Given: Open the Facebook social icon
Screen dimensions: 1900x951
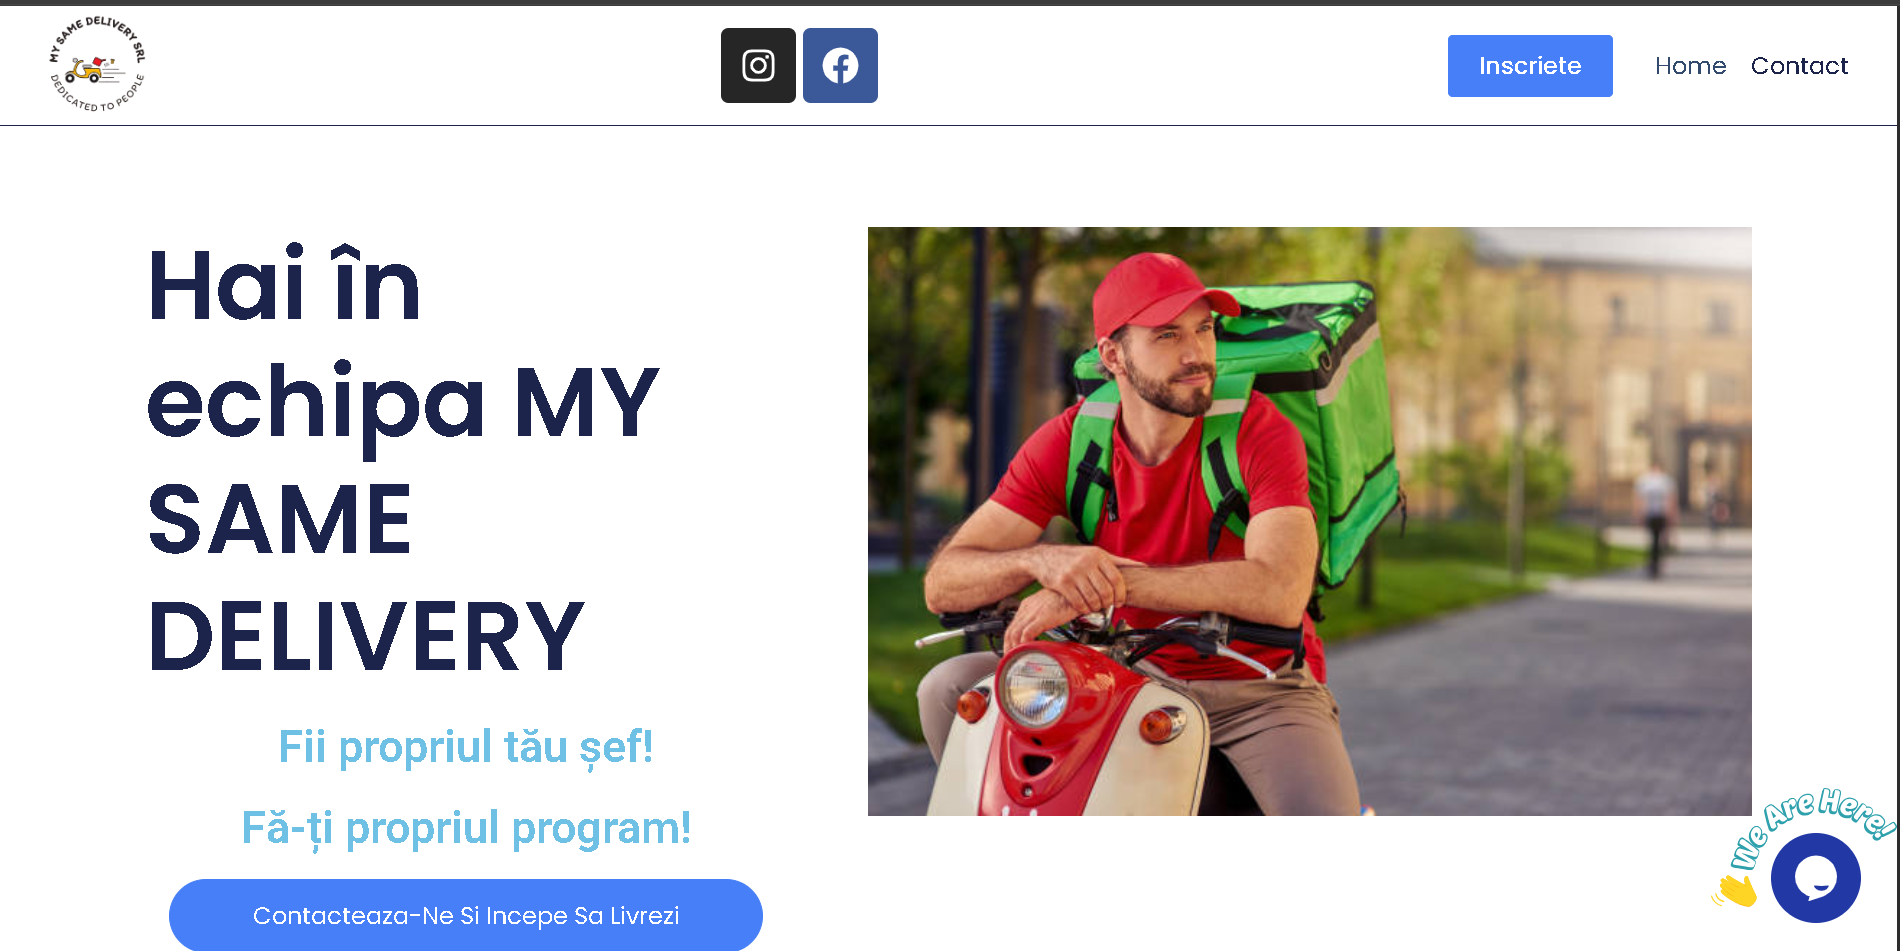Looking at the screenshot, I should coord(840,65).
